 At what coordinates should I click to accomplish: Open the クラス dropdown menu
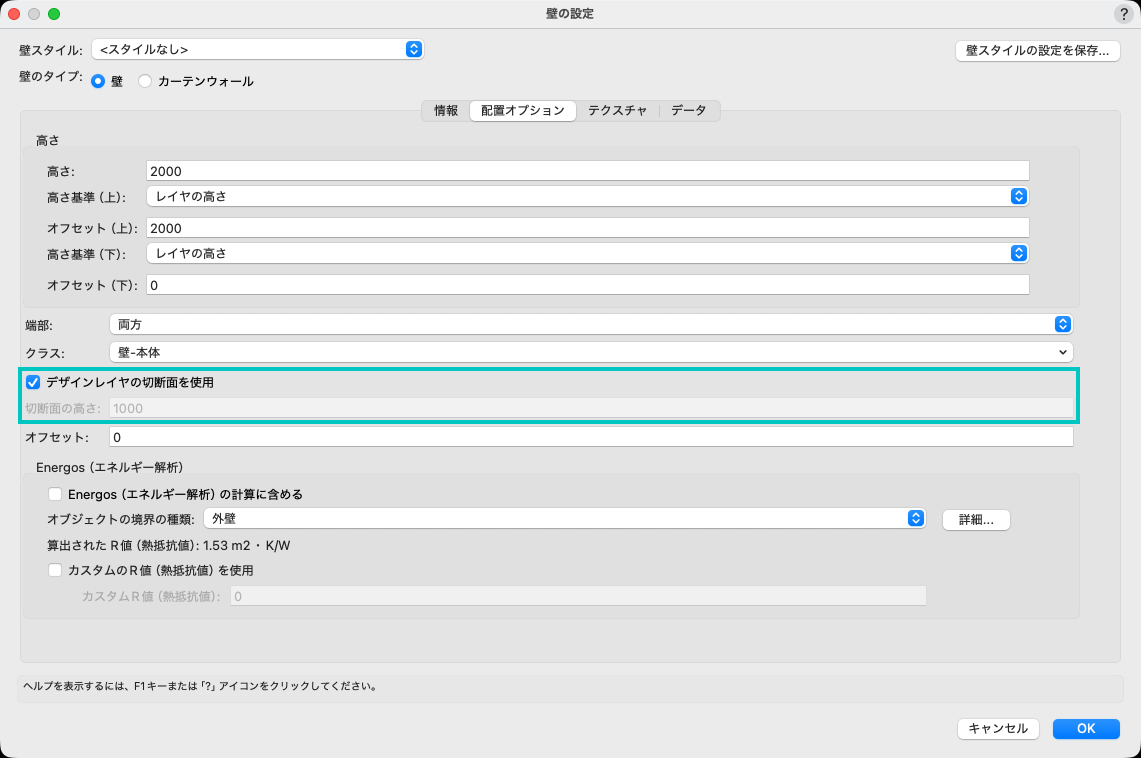pos(590,352)
